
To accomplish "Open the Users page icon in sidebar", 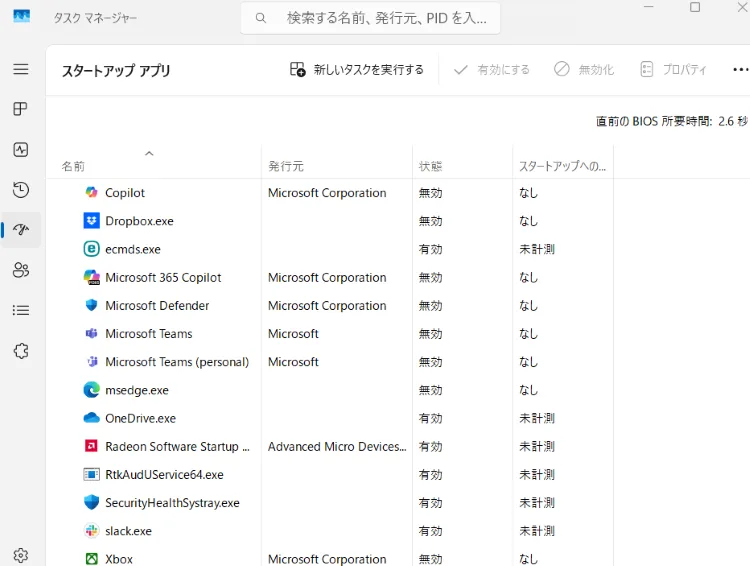I will (21, 270).
